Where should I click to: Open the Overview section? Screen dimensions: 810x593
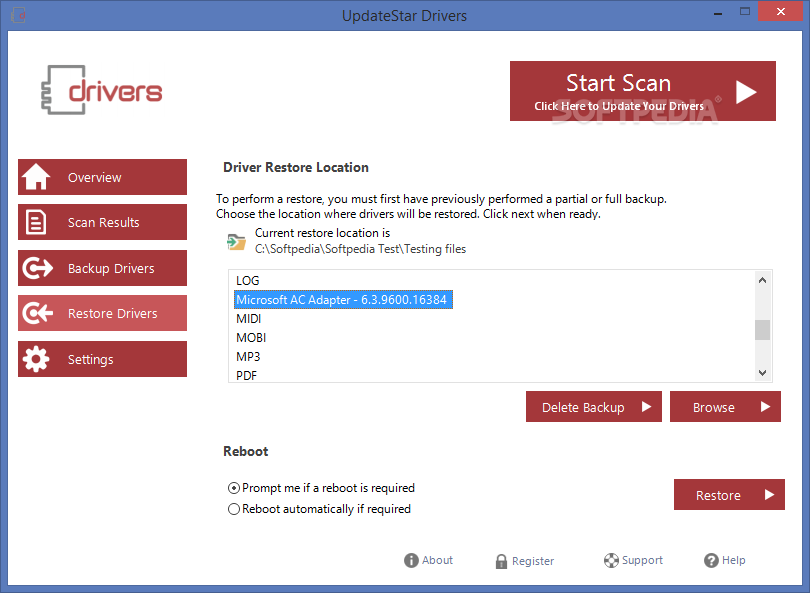pyautogui.click(x=102, y=177)
